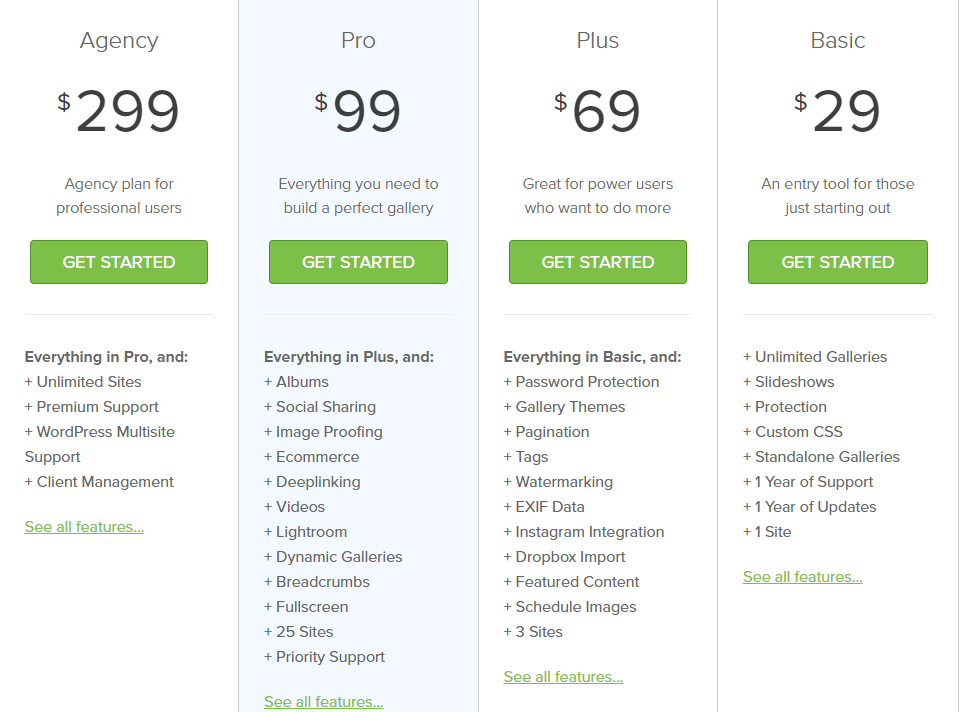
Task: Click the $69 Plus price
Action: pyautogui.click(x=598, y=111)
